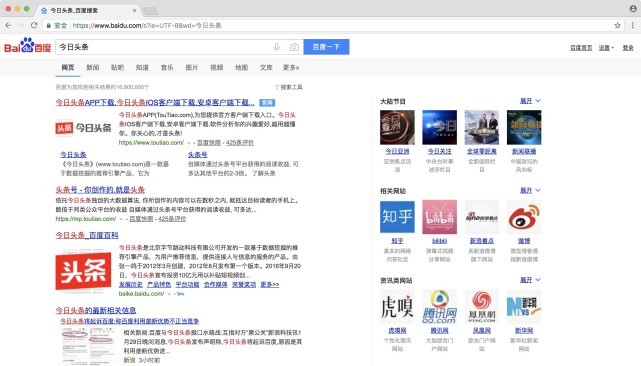Reload the page with refresh icon
This screenshot has width=641, height=366.
point(34,25)
